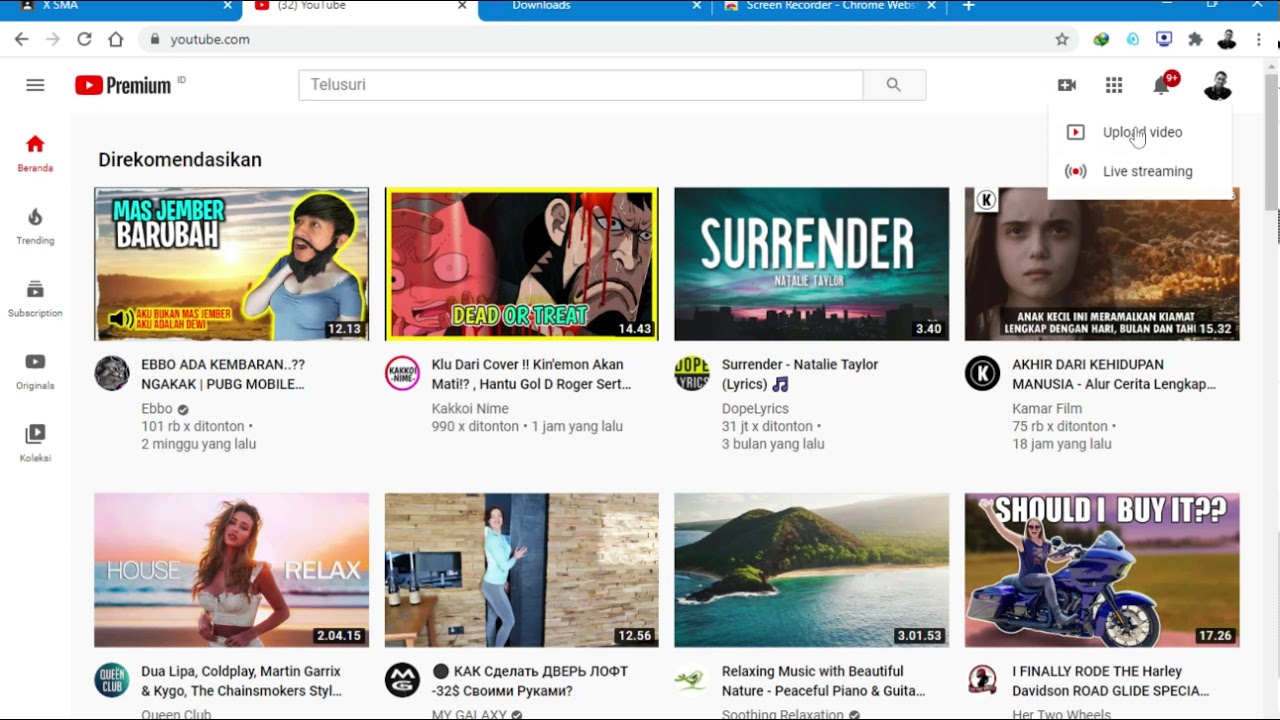
Task: Select Upload video from the menu
Action: [x=1141, y=132]
